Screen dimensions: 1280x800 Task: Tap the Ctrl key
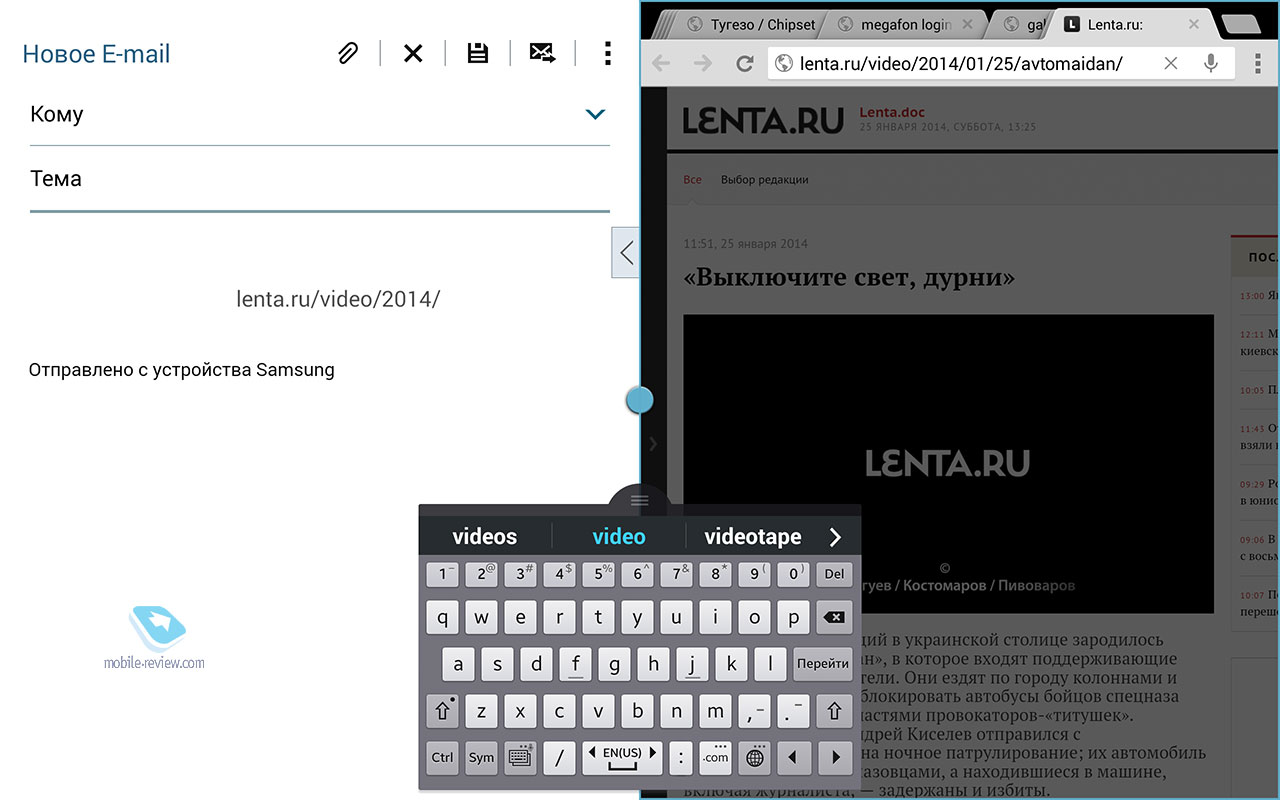442,757
